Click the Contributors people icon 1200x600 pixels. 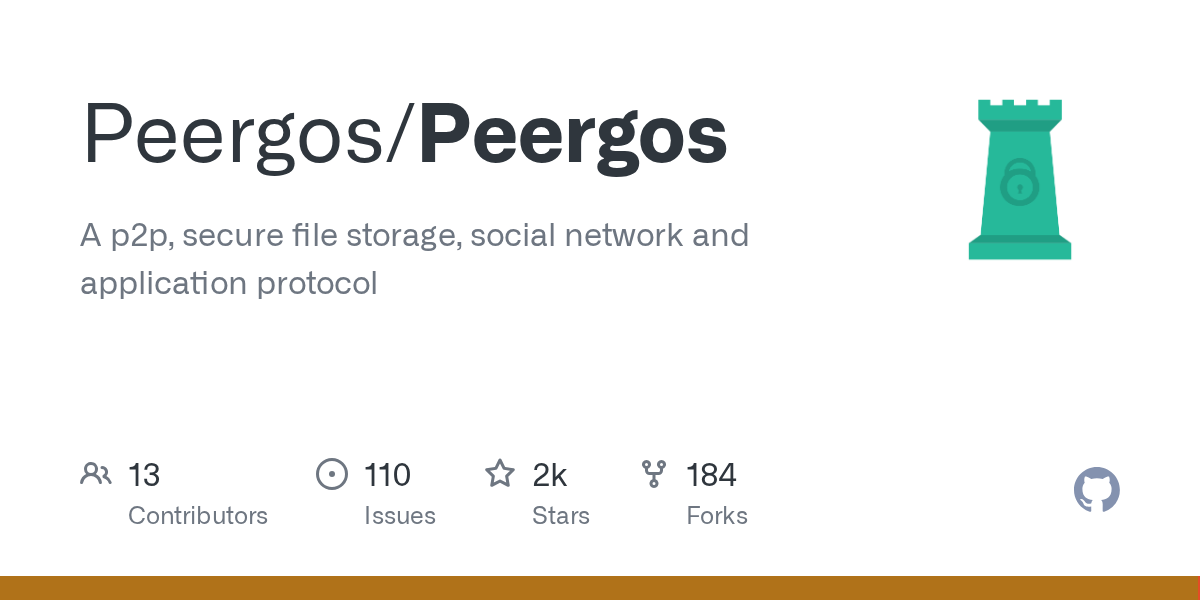click(96, 474)
